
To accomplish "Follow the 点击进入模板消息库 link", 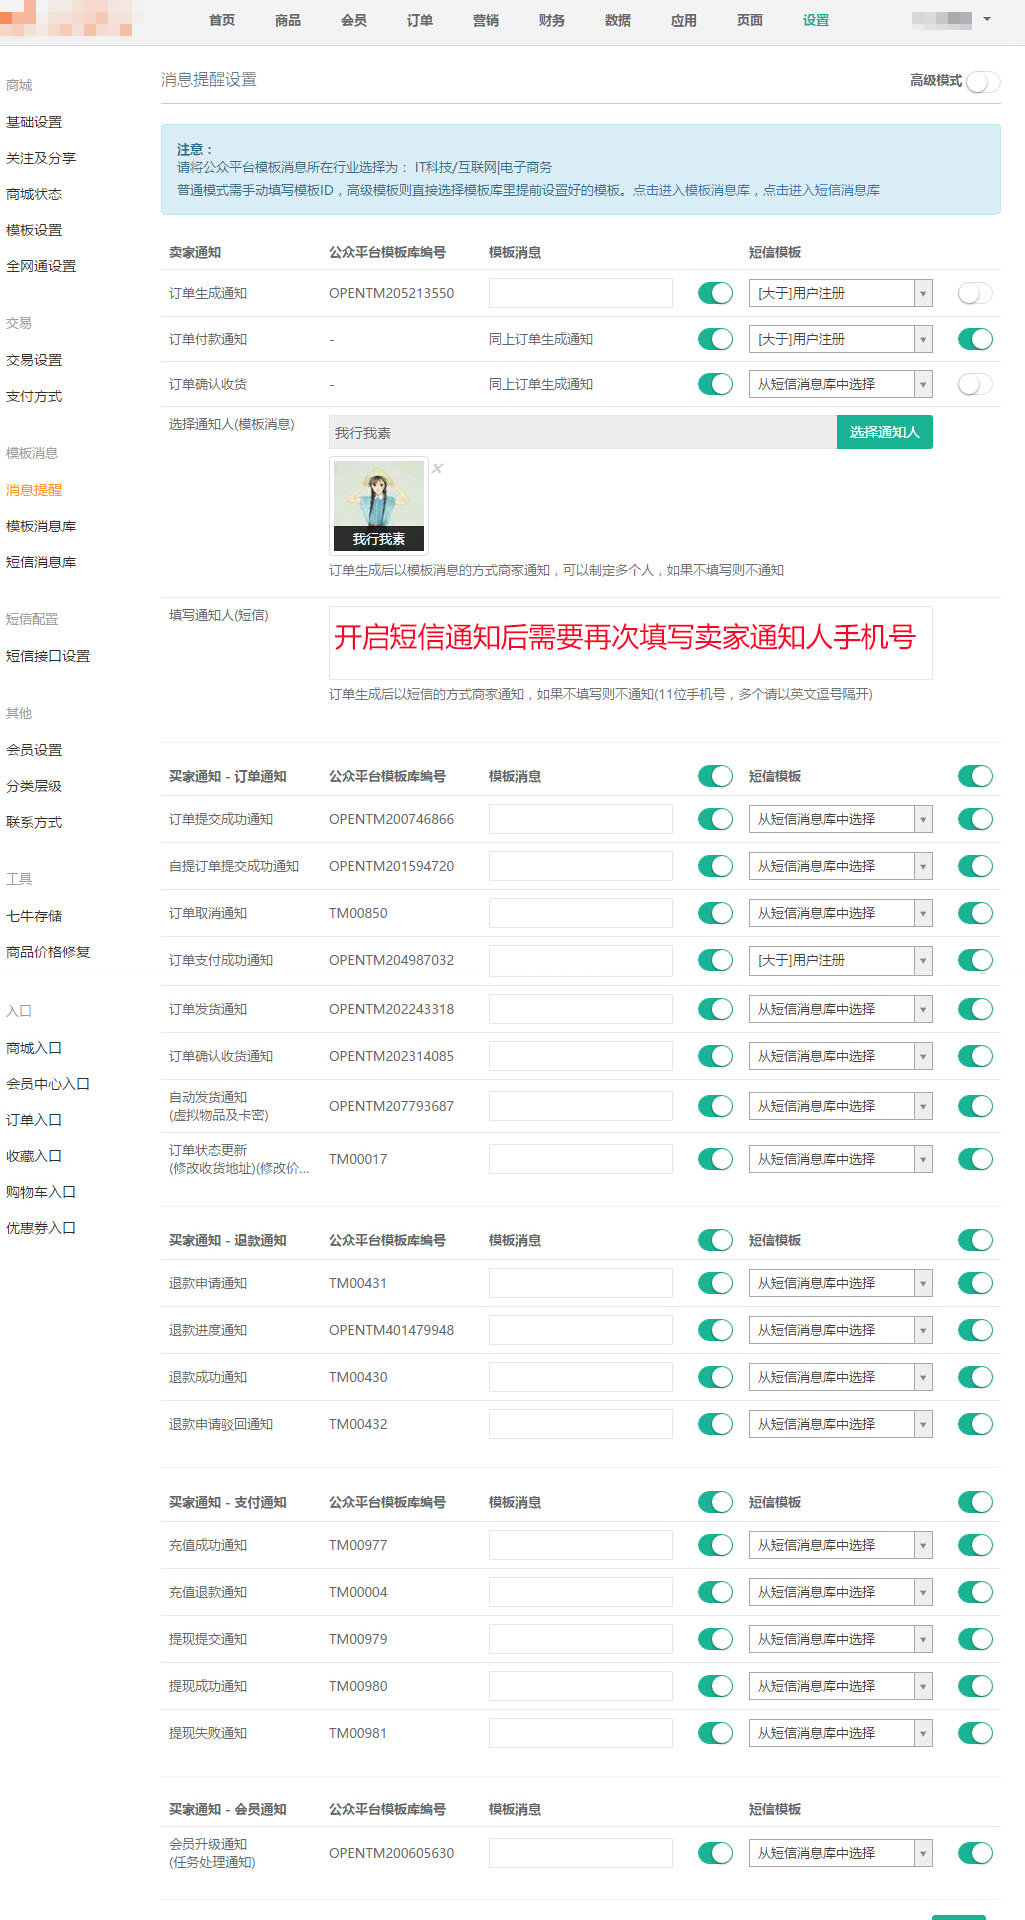I will coord(691,190).
